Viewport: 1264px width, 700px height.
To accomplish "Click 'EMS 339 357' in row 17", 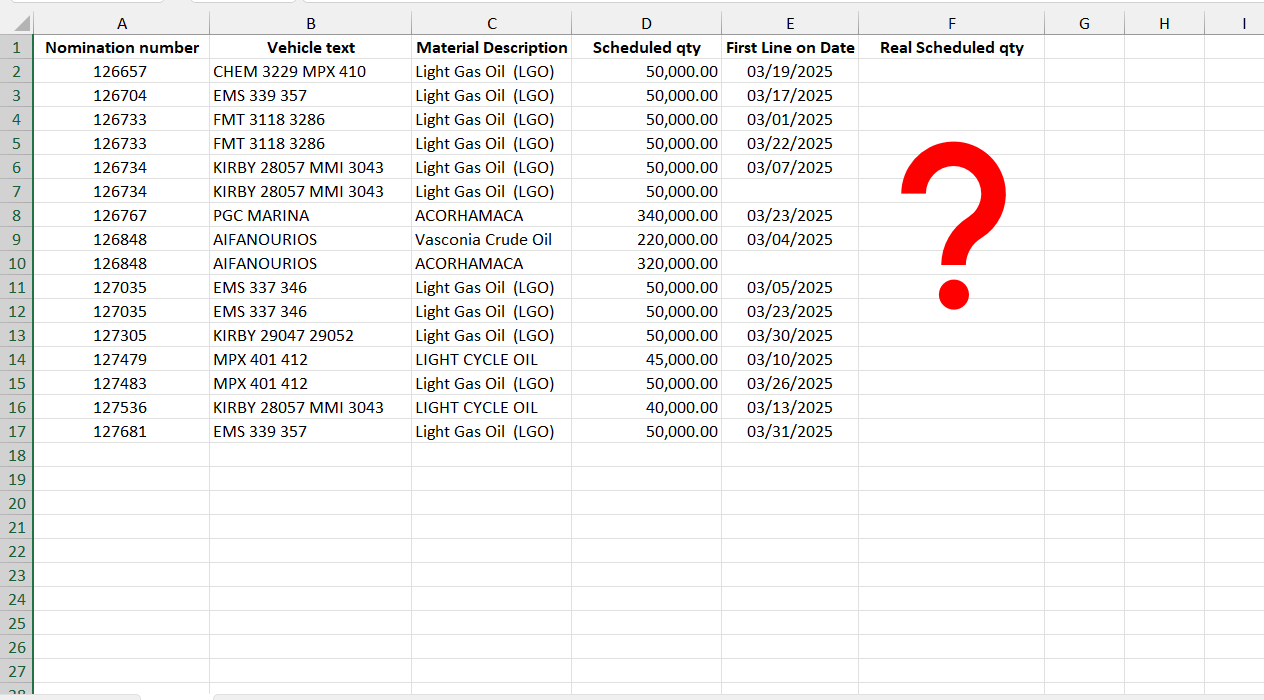I will 311,431.
